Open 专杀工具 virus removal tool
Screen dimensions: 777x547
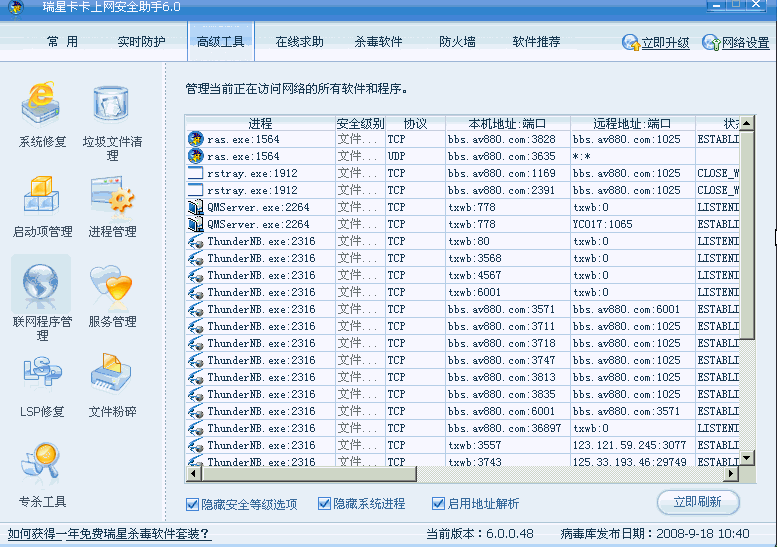[42, 465]
